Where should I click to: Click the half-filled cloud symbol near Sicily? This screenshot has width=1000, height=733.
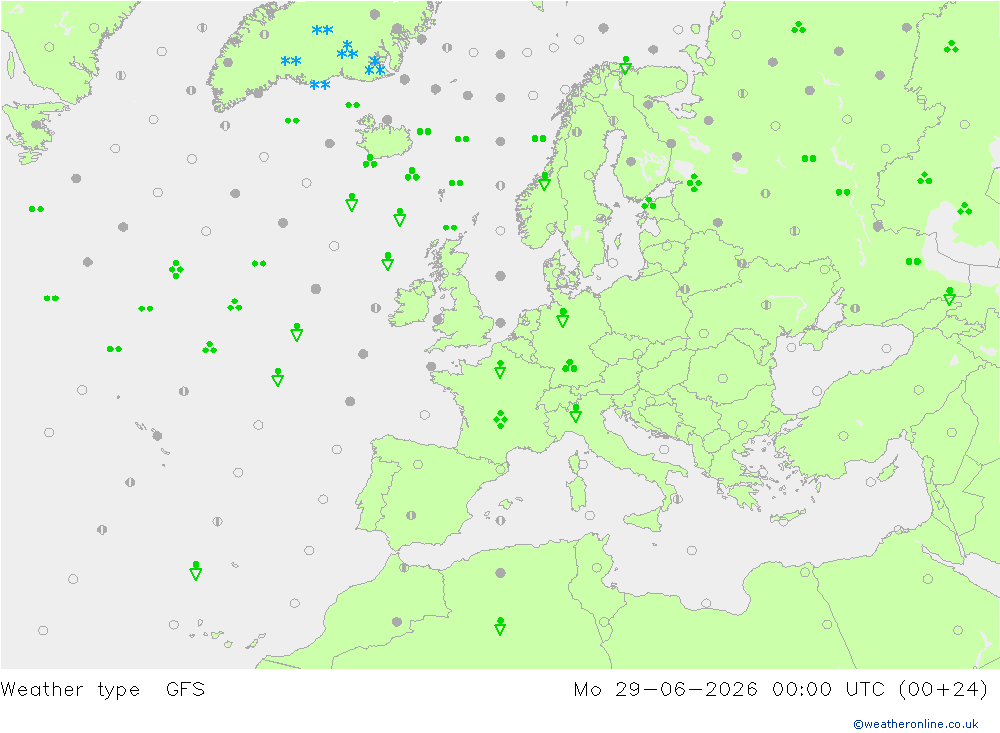pyautogui.click(x=676, y=498)
